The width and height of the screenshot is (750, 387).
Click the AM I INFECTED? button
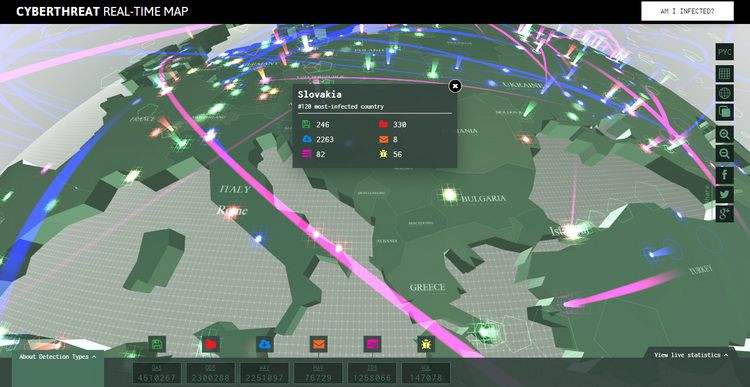pyautogui.click(x=687, y=11)
